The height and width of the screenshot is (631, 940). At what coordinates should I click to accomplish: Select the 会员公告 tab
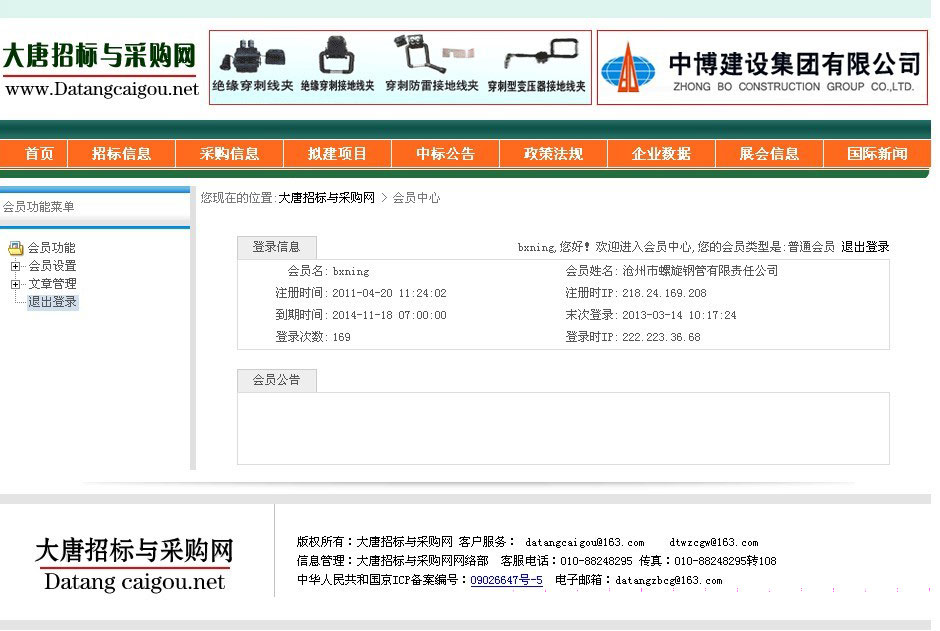click(x=276, y=380)
